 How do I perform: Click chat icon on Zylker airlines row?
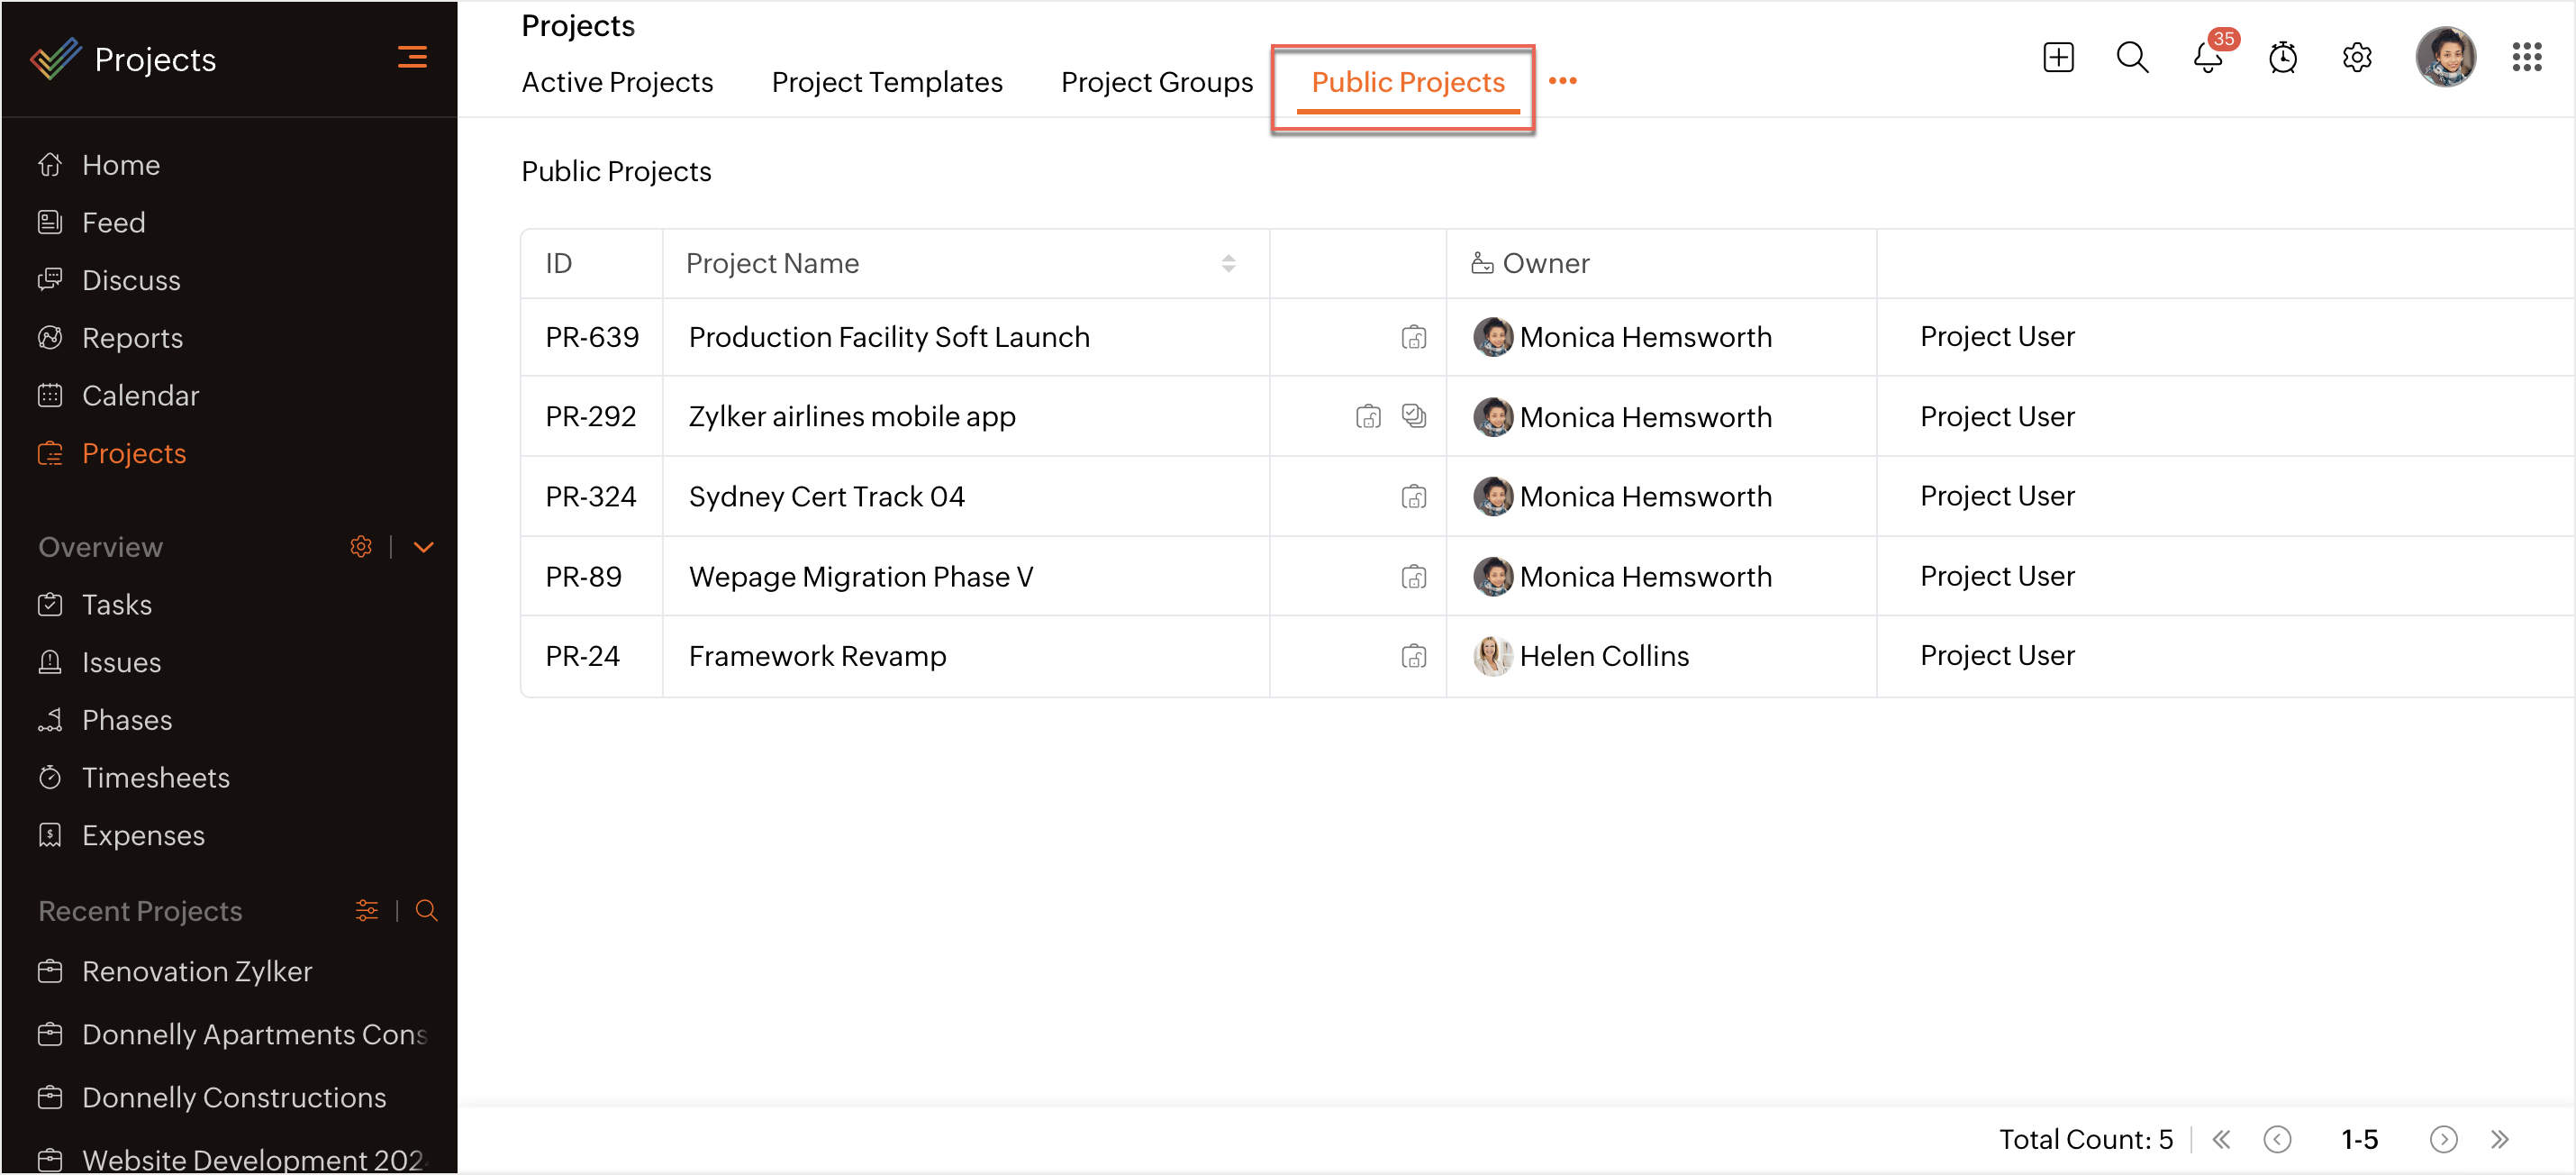coord(1413,416)
